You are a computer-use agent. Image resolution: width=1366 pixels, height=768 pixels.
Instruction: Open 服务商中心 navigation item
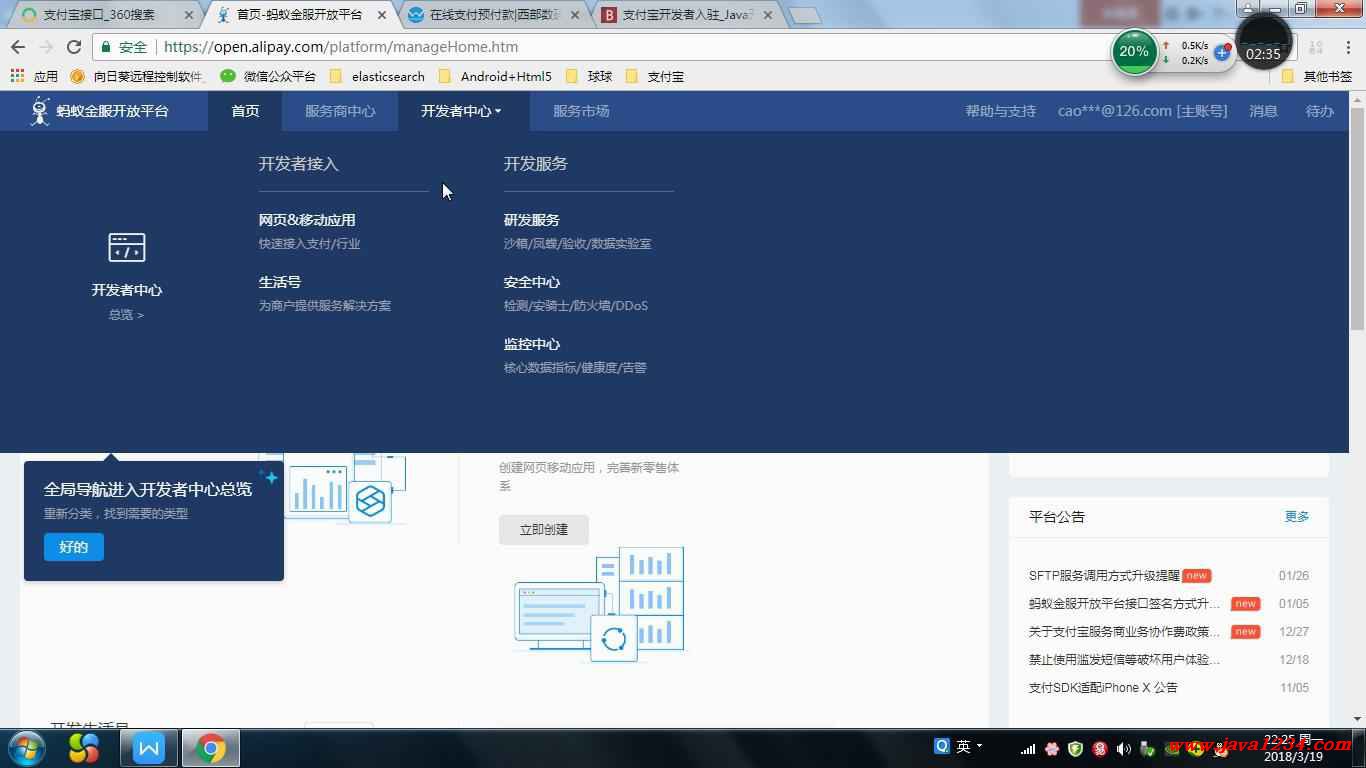(340, 111)
